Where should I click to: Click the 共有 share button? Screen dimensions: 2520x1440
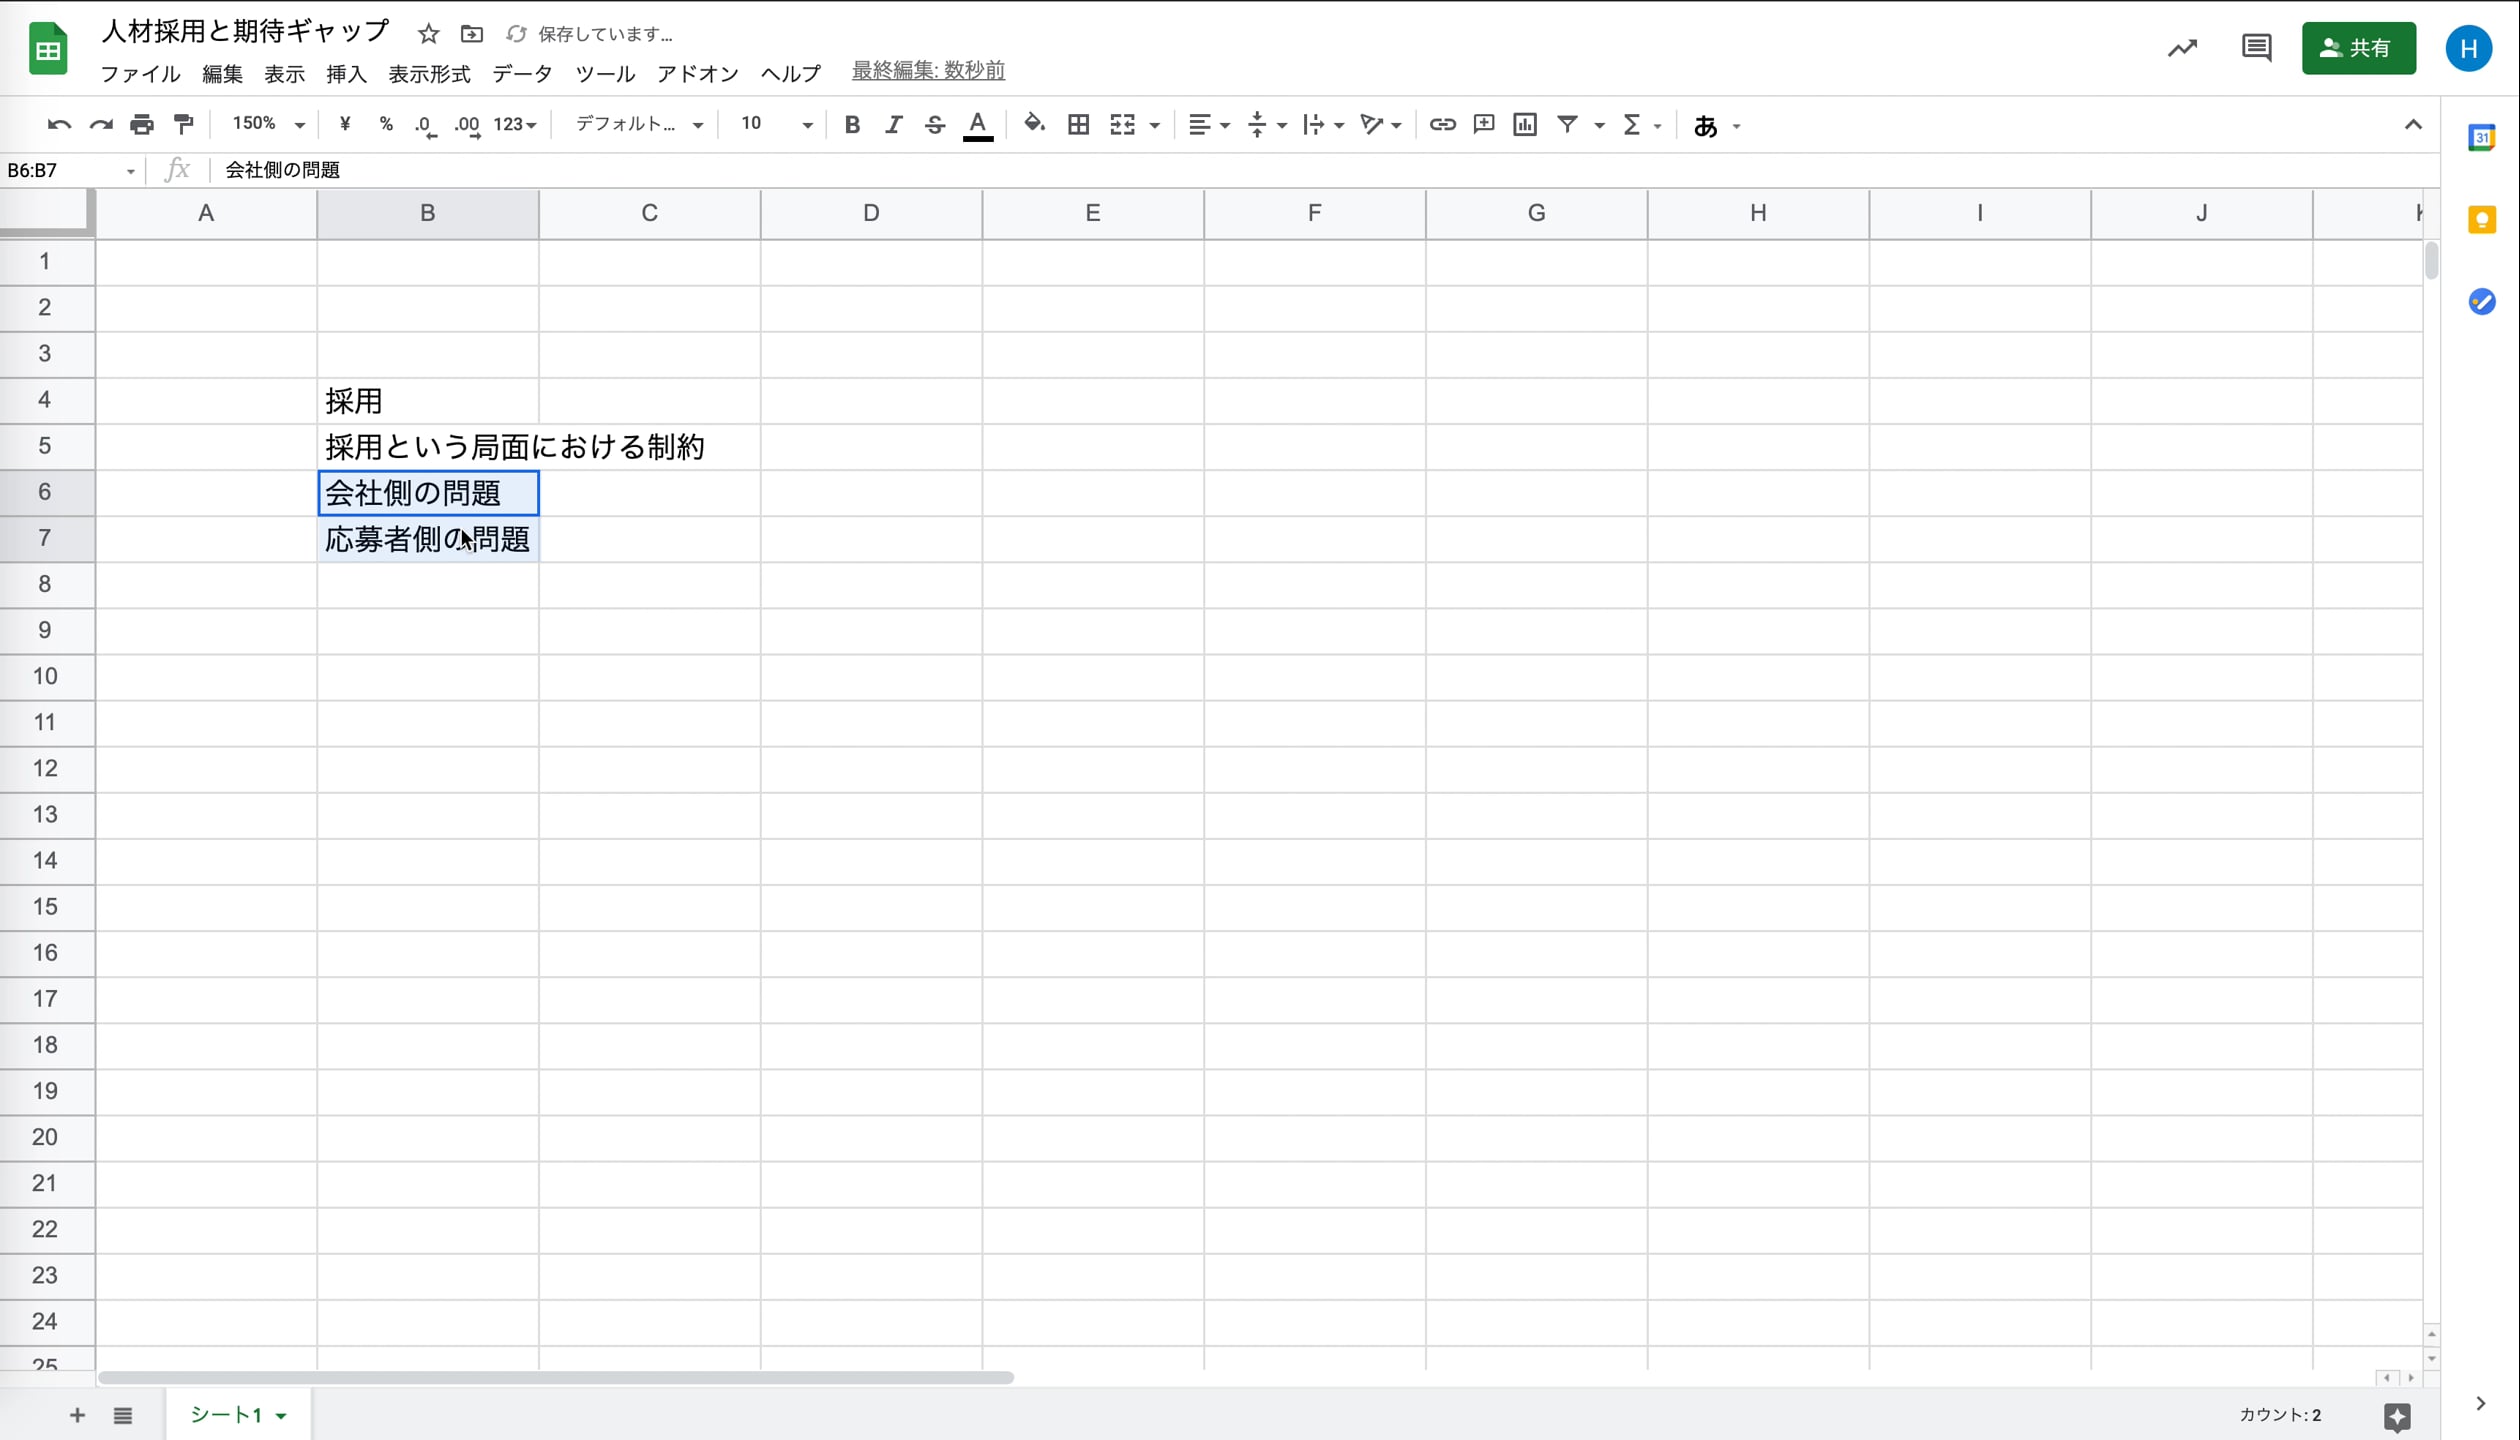tap(2358, 47)
